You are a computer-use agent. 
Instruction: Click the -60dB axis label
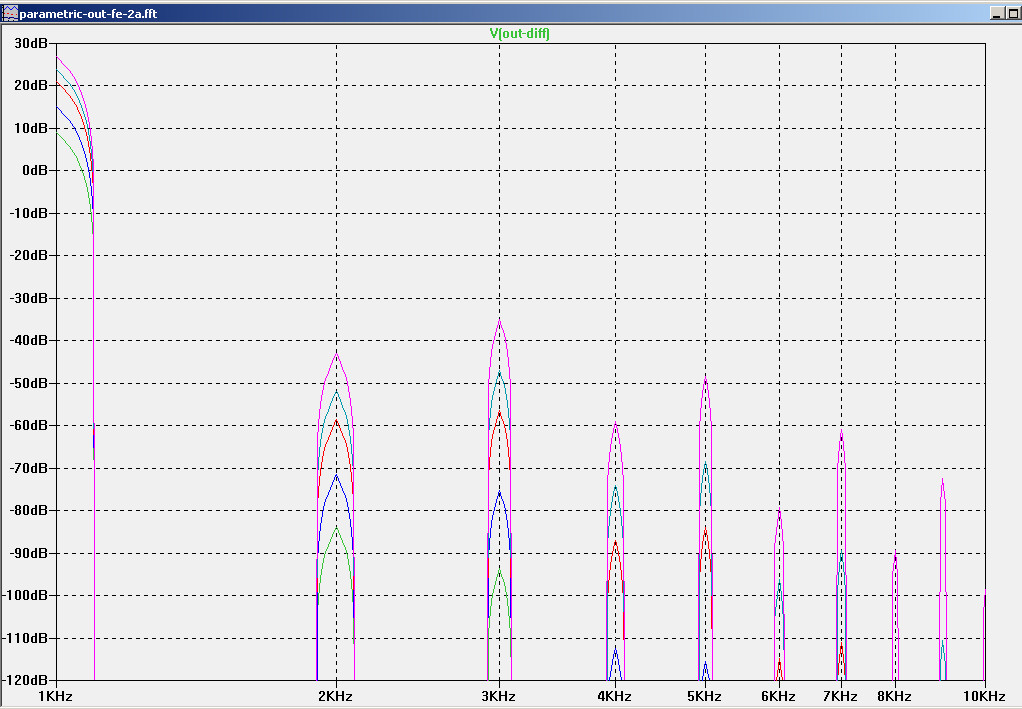[29, 426]
